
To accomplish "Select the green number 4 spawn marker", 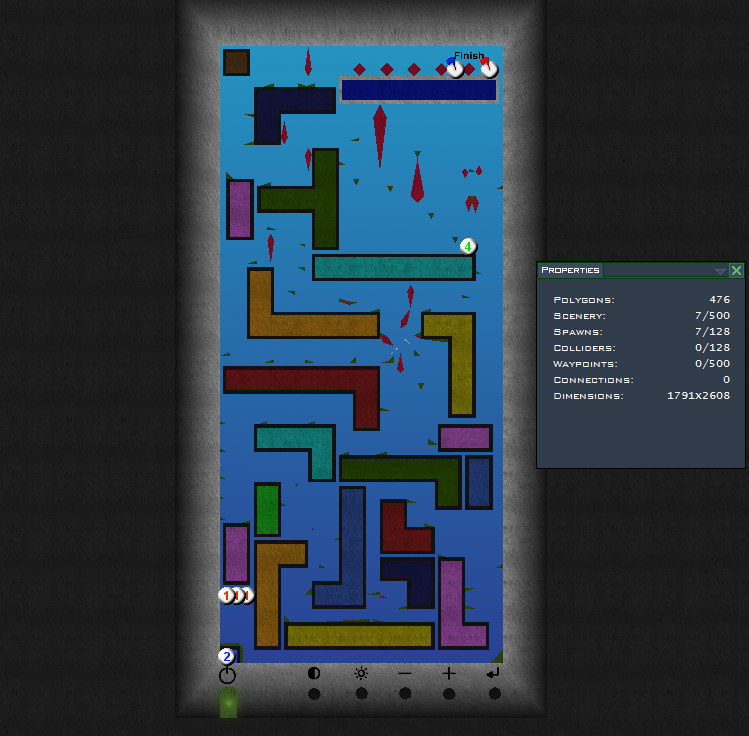I will [x=468, y=246].
